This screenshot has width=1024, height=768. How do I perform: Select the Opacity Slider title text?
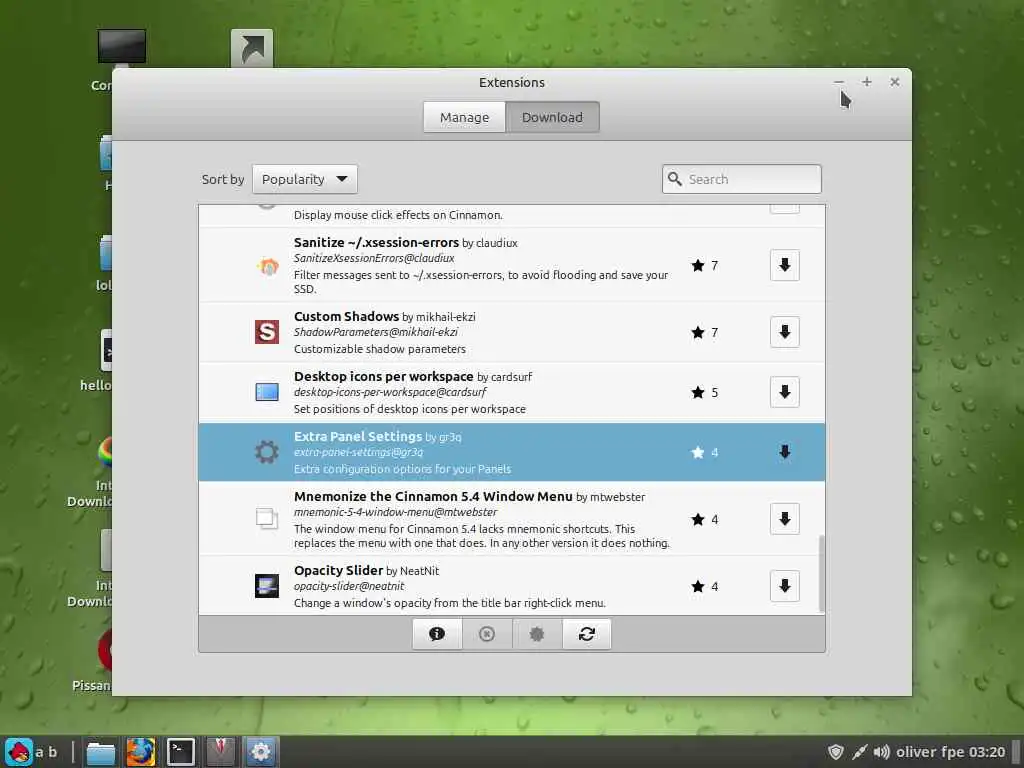[x=338, y=570]
